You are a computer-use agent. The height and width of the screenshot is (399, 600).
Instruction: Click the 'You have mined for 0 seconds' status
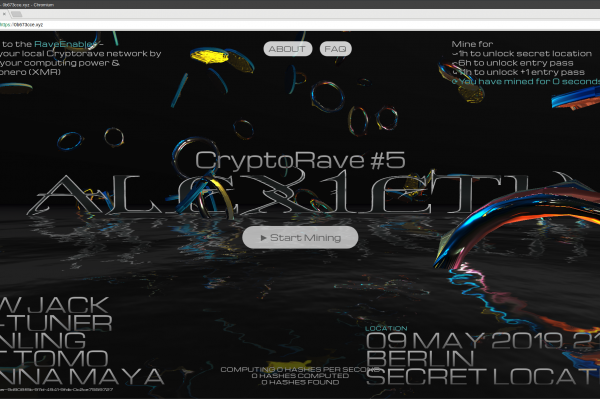click(x=529, y=81)
